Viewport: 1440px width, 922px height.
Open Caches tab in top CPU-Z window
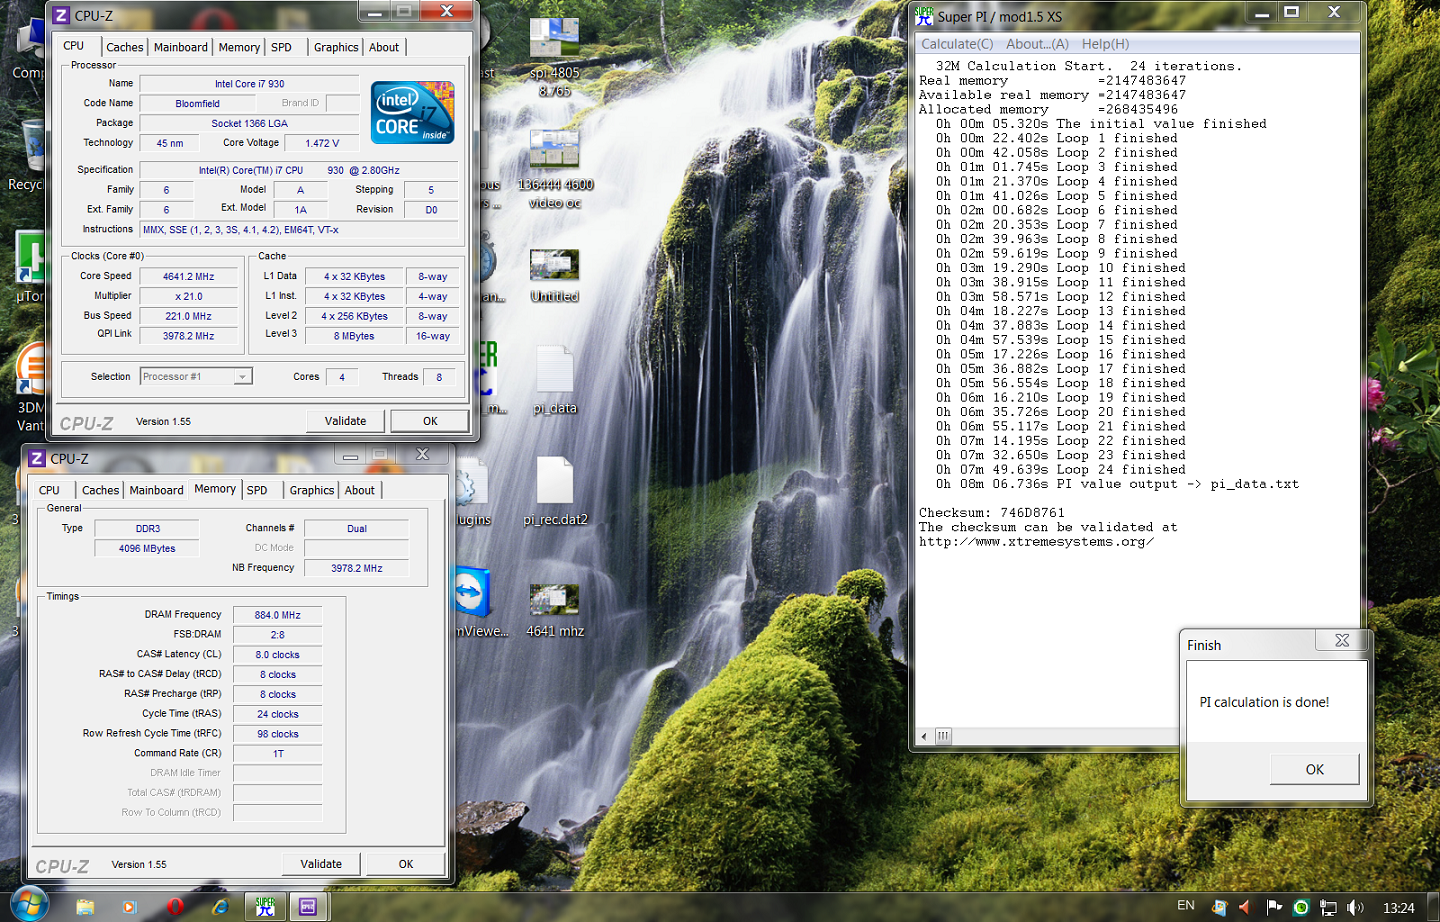(x=125, y=47)
